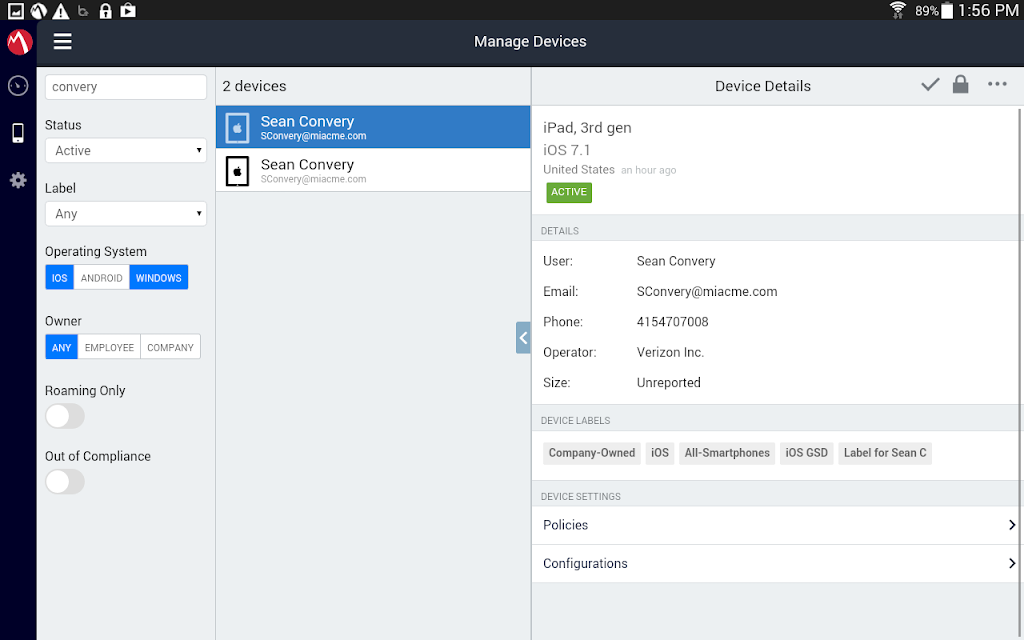Viewport: 1024px width, 640px height.
Task: Select the EMPLOYEE owner filter button
Action: pyautogui.click(x=109, y=347)
